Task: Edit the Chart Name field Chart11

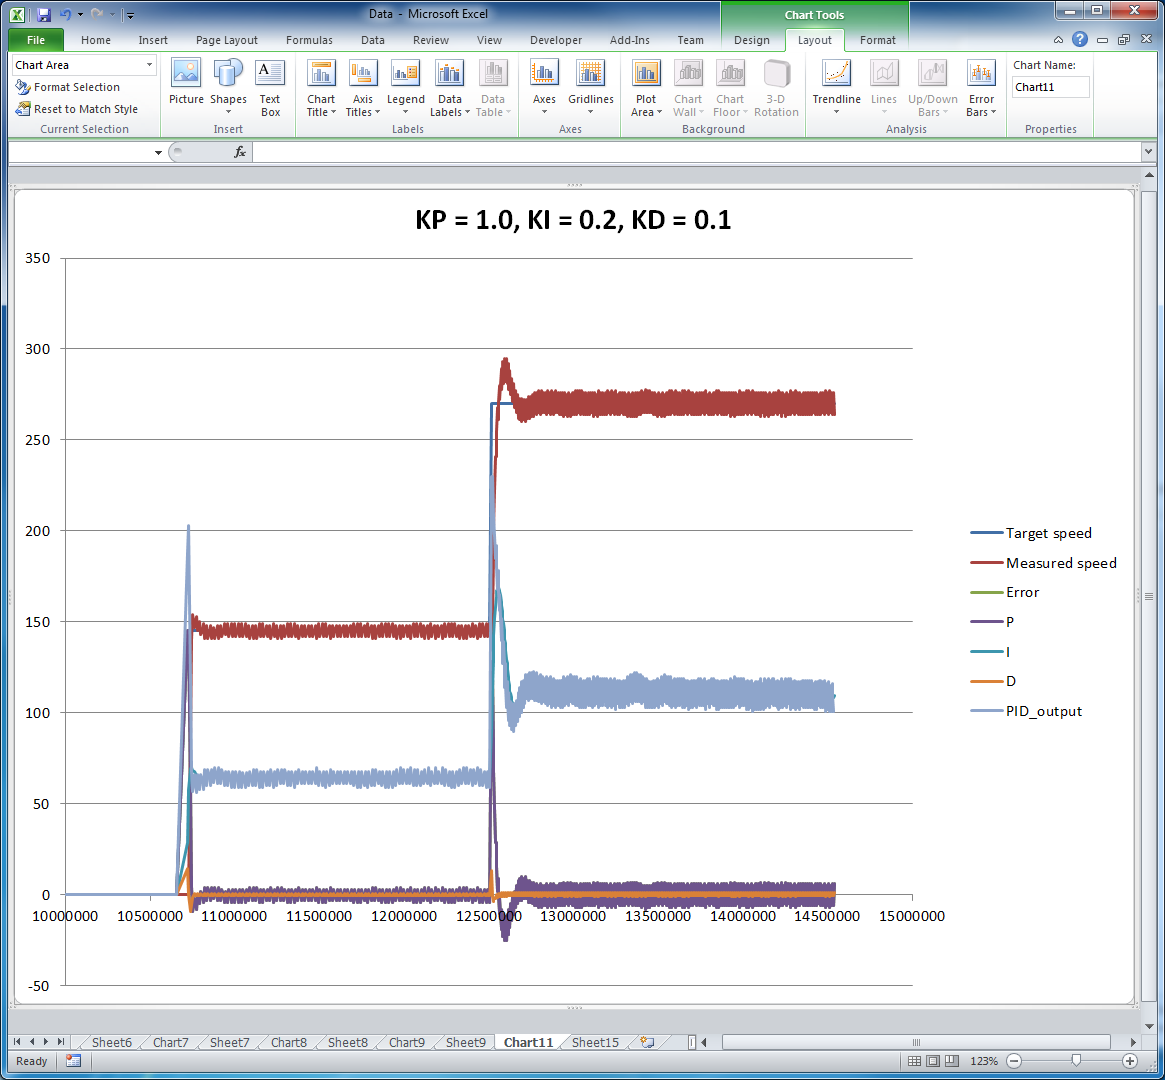Action: click(1051, 87)
